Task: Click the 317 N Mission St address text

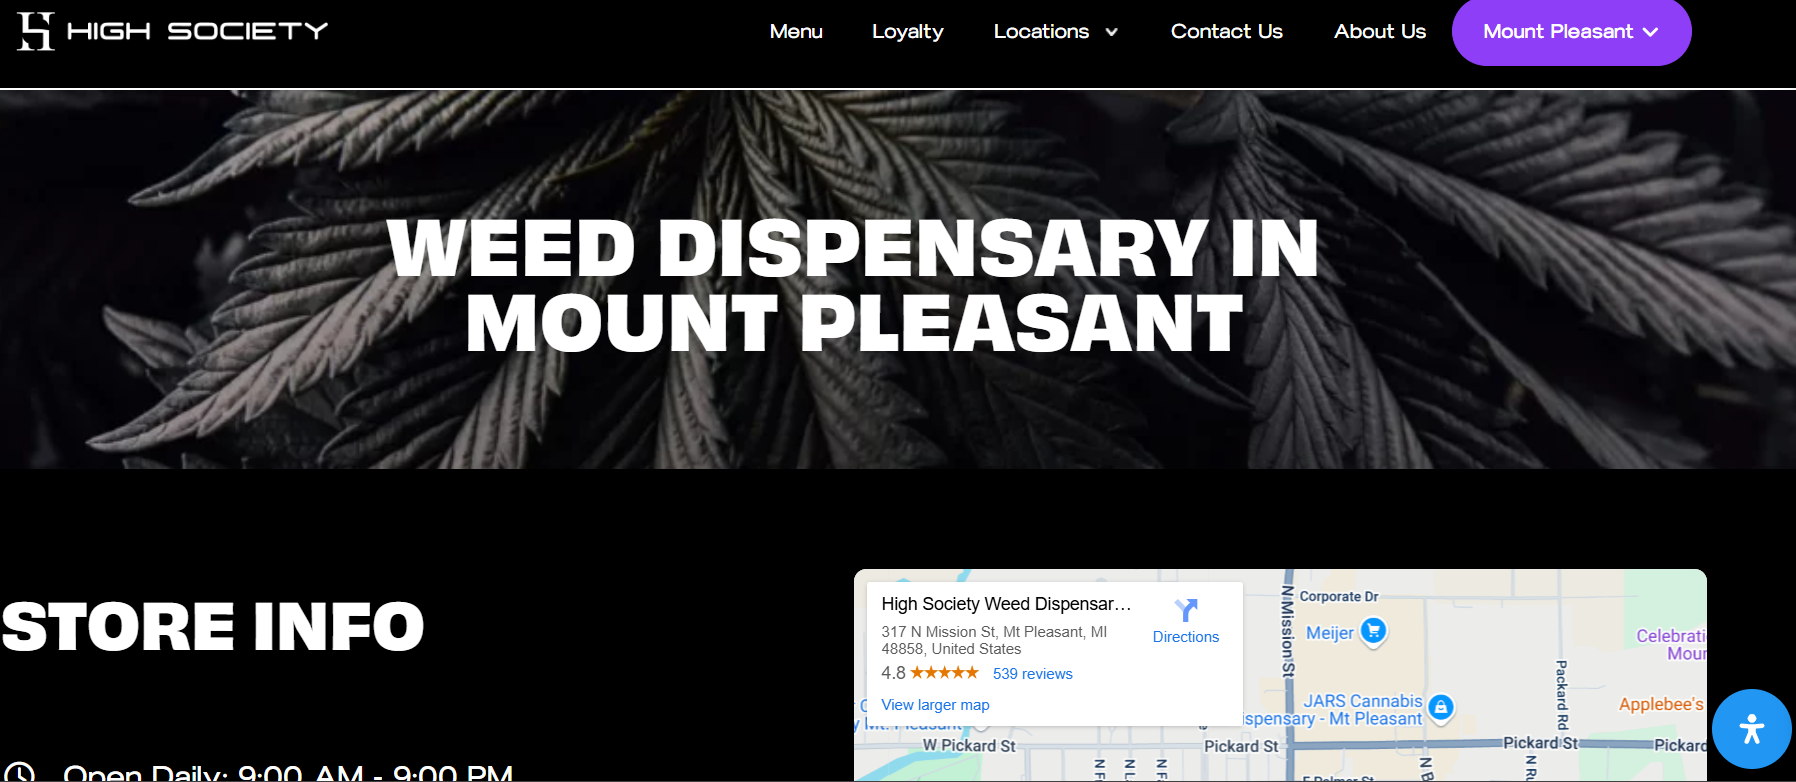Action: click(x=994, y=640)
